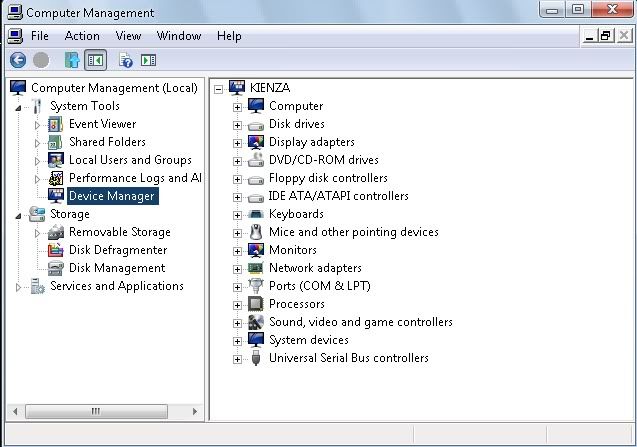
Task: Collapse the System Tools tree node
Action: [x=18, y=108]
